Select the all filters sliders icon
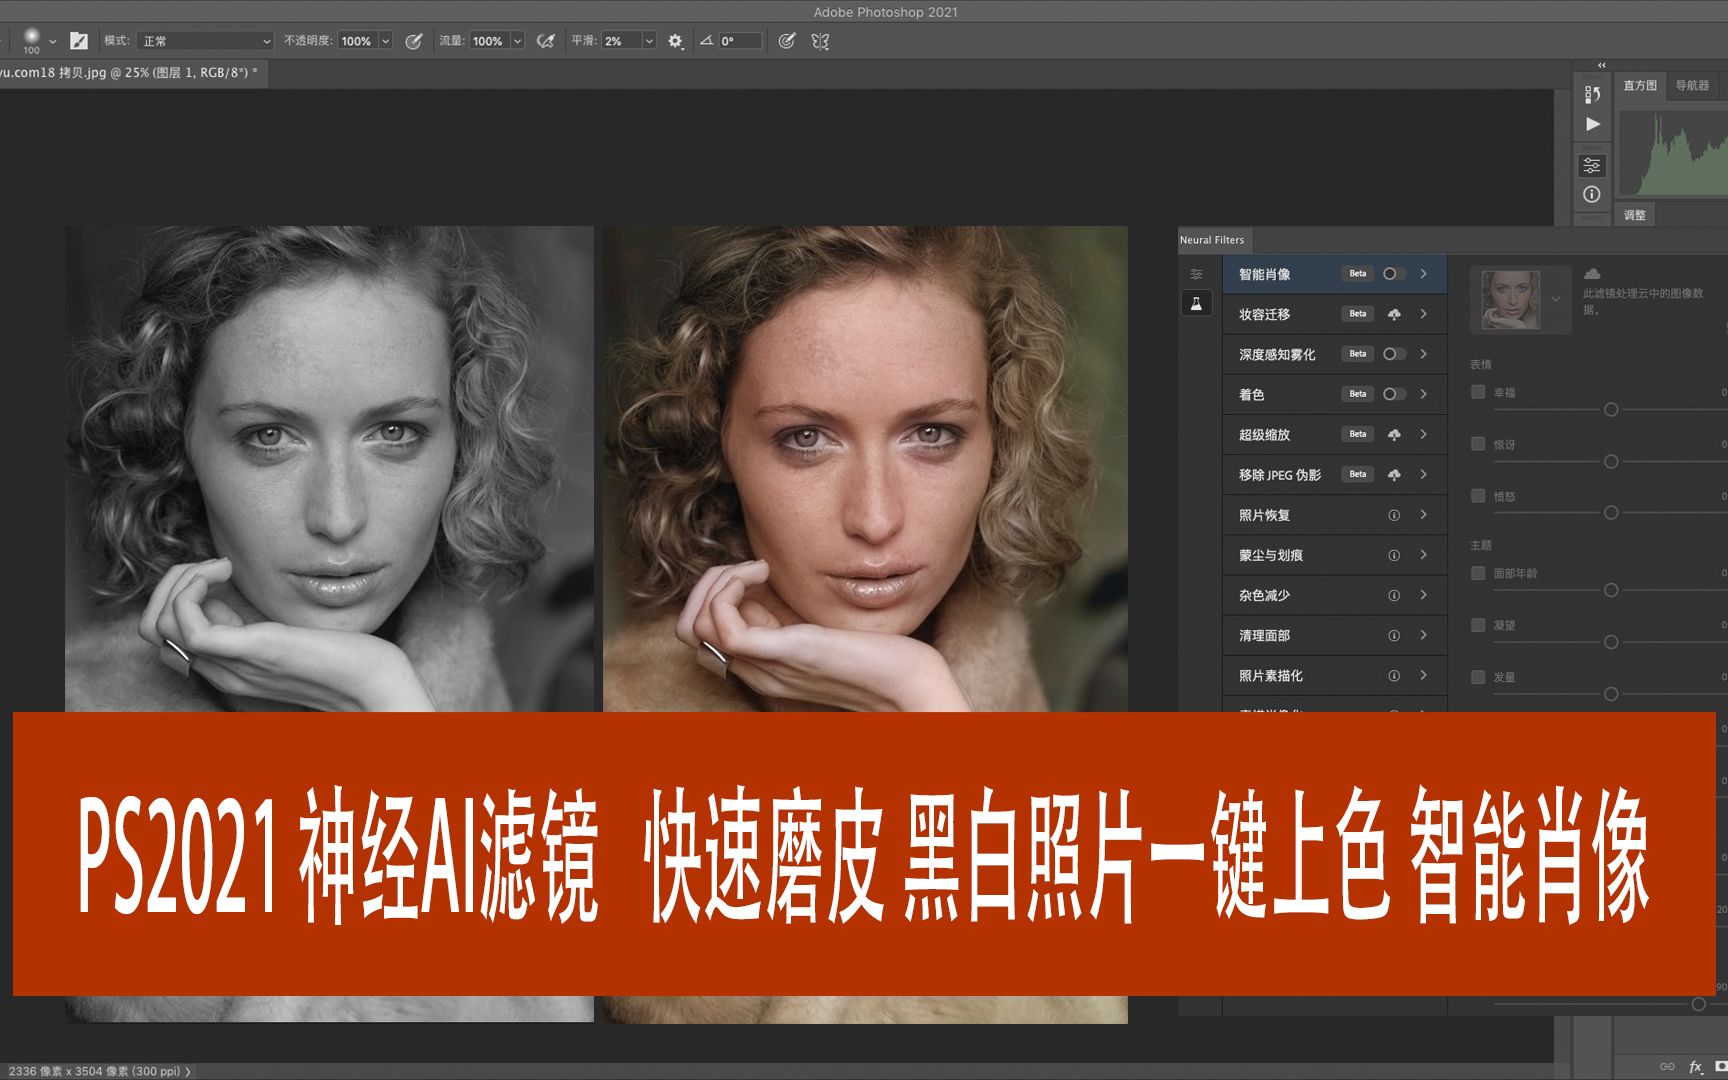 click(1196, 273)
